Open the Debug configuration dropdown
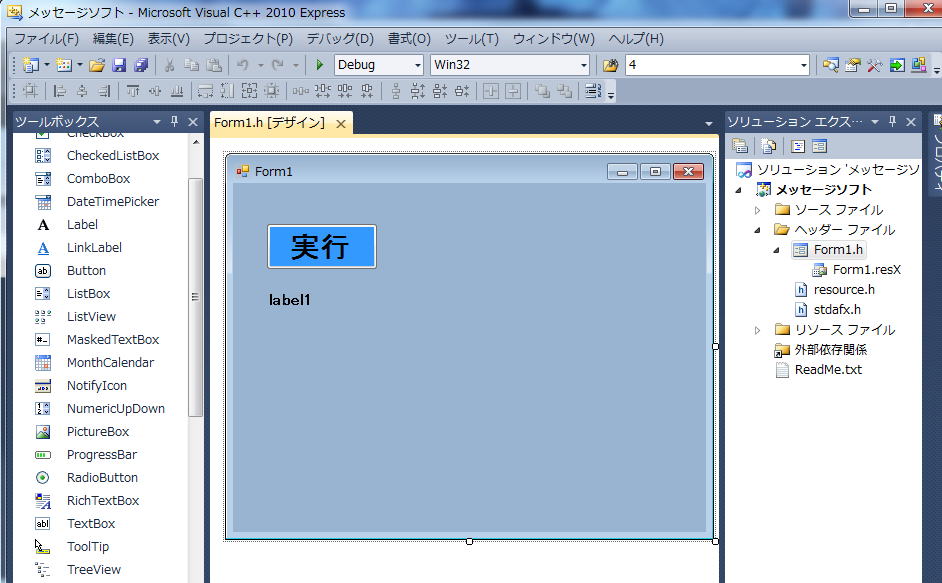Viewport: 942px width, 583px height. (418, 65)
